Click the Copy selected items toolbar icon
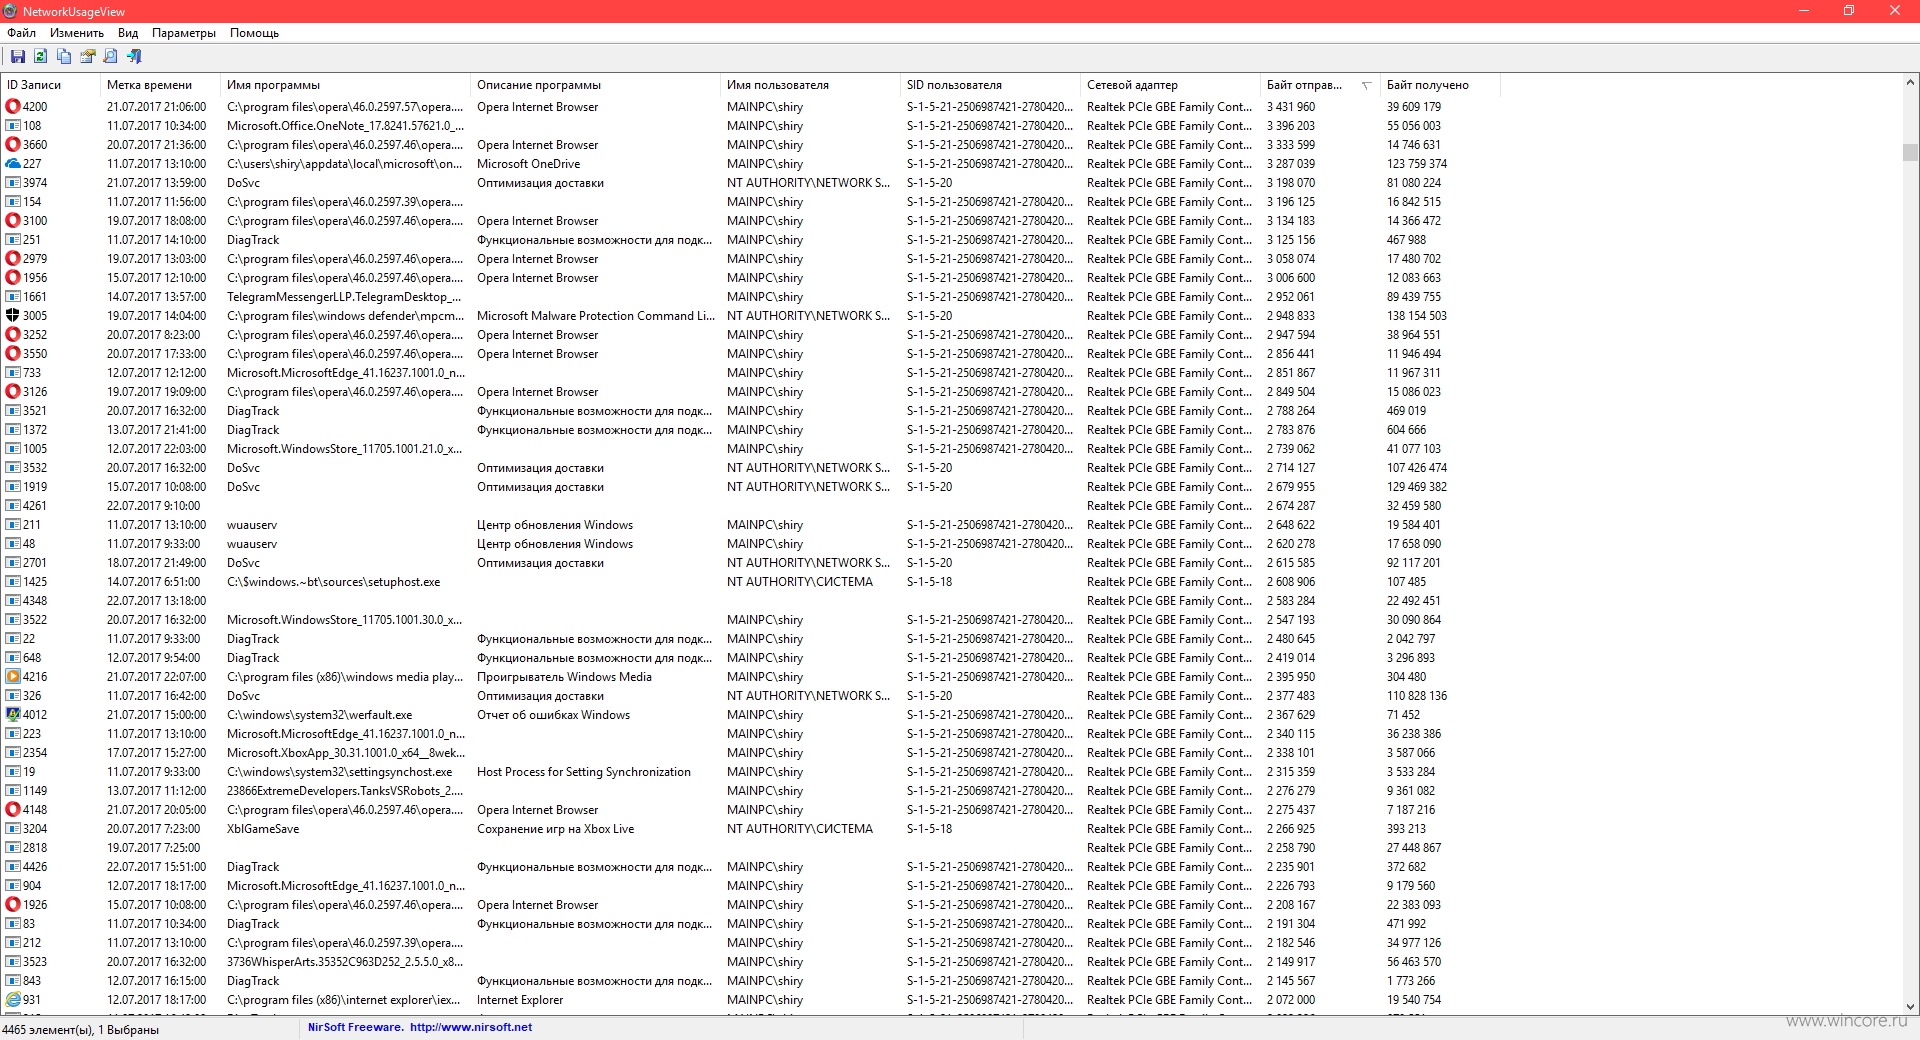 pyautogui.click(x=64, y=57)
